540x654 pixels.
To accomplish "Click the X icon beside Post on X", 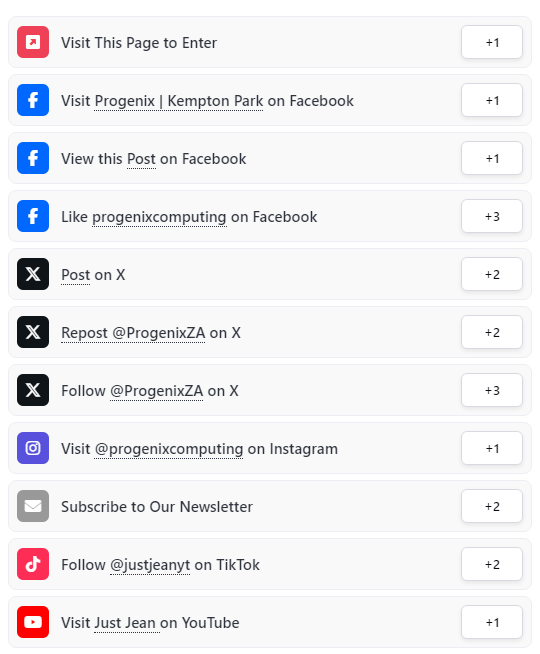I will tap(33, 274).
